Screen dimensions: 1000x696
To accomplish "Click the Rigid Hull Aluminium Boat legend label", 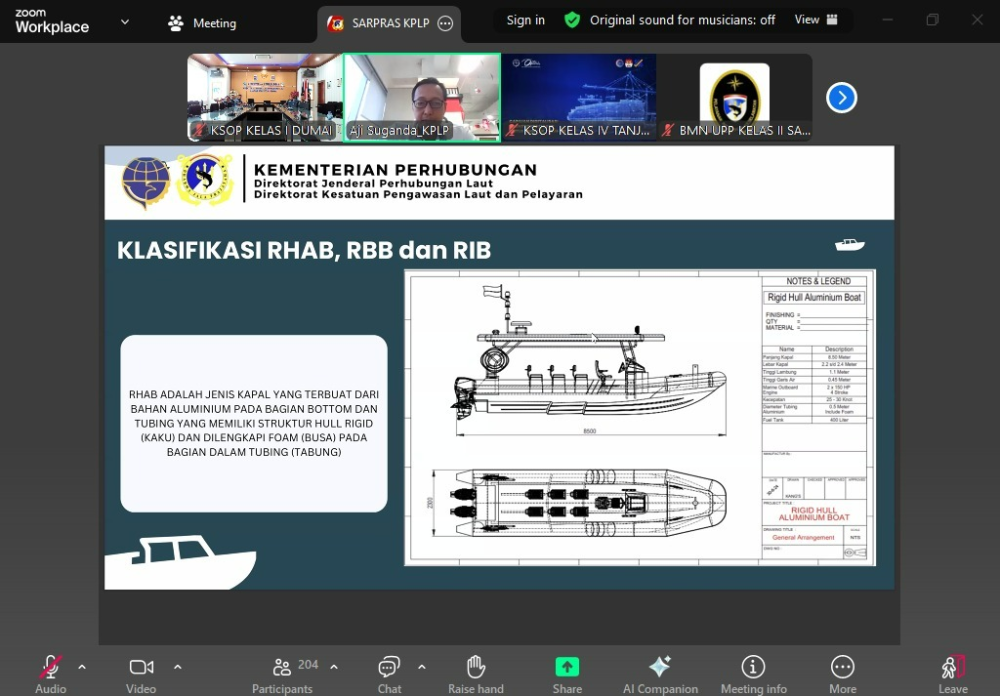I will click(x=814, y=297).
